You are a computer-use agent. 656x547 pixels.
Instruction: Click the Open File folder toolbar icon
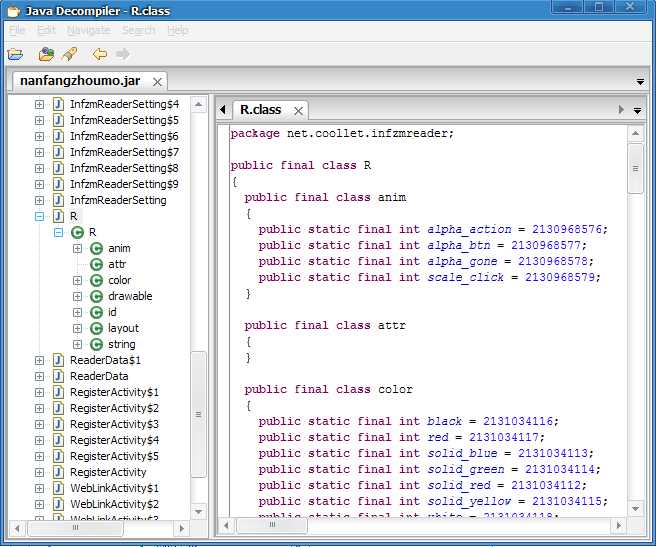pyautogui.click(x=15, y=54)
